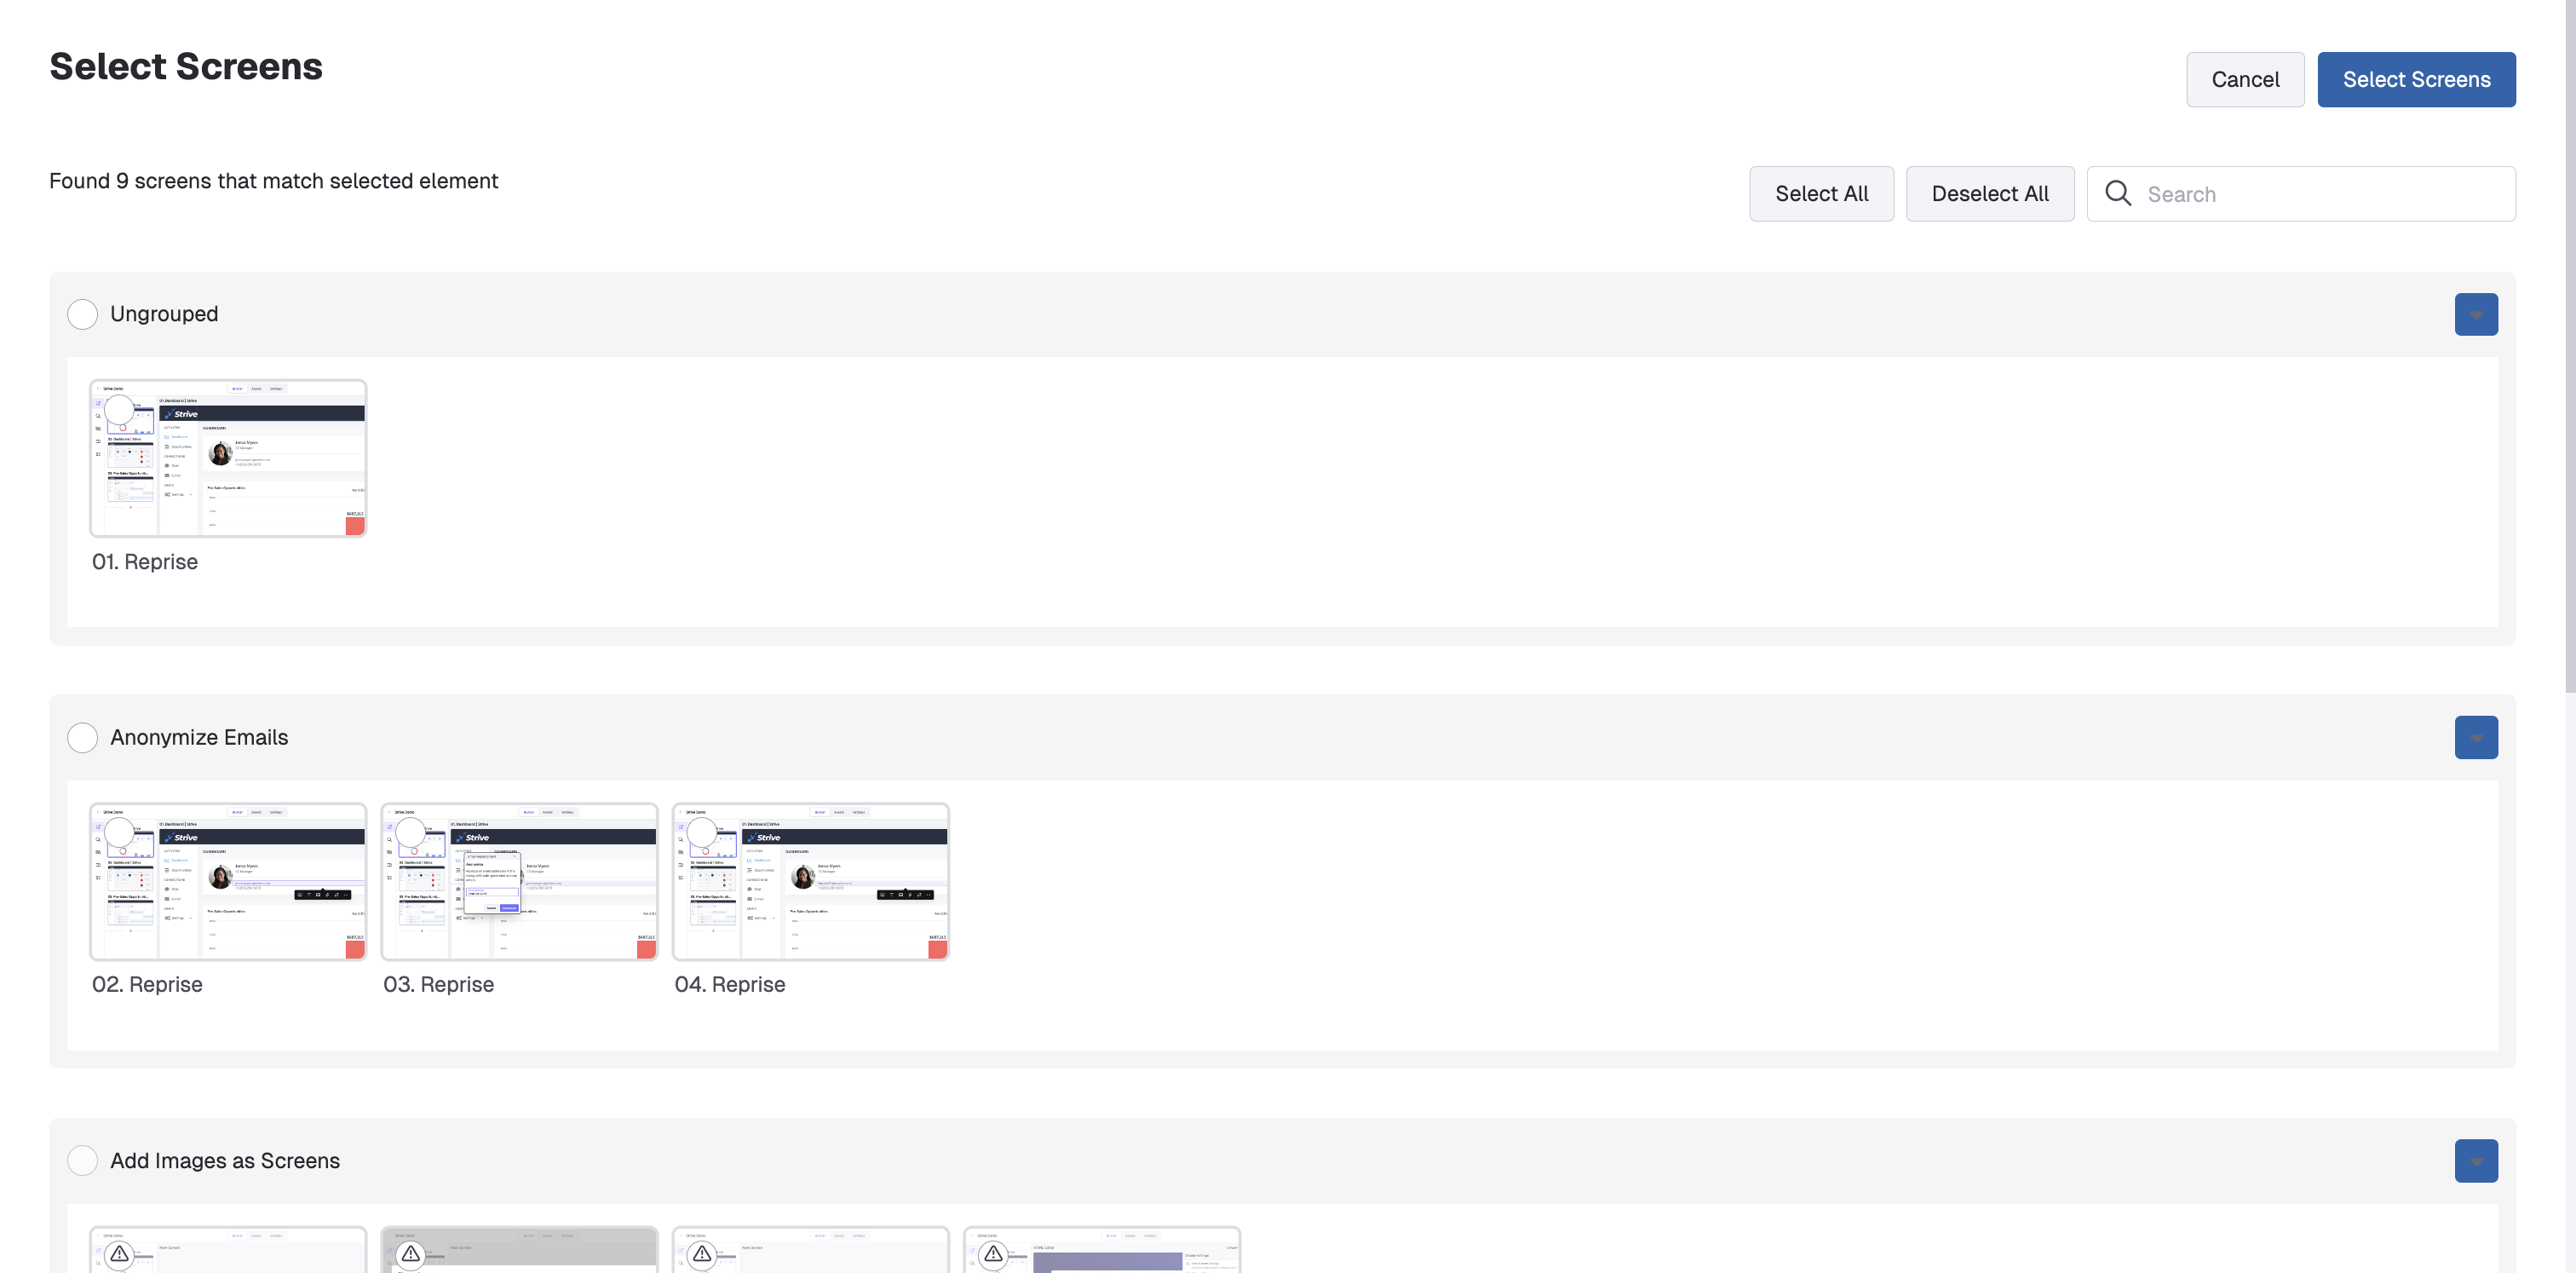
Task: Click the '04. Reprise' label
Action: tap(729, 985)
